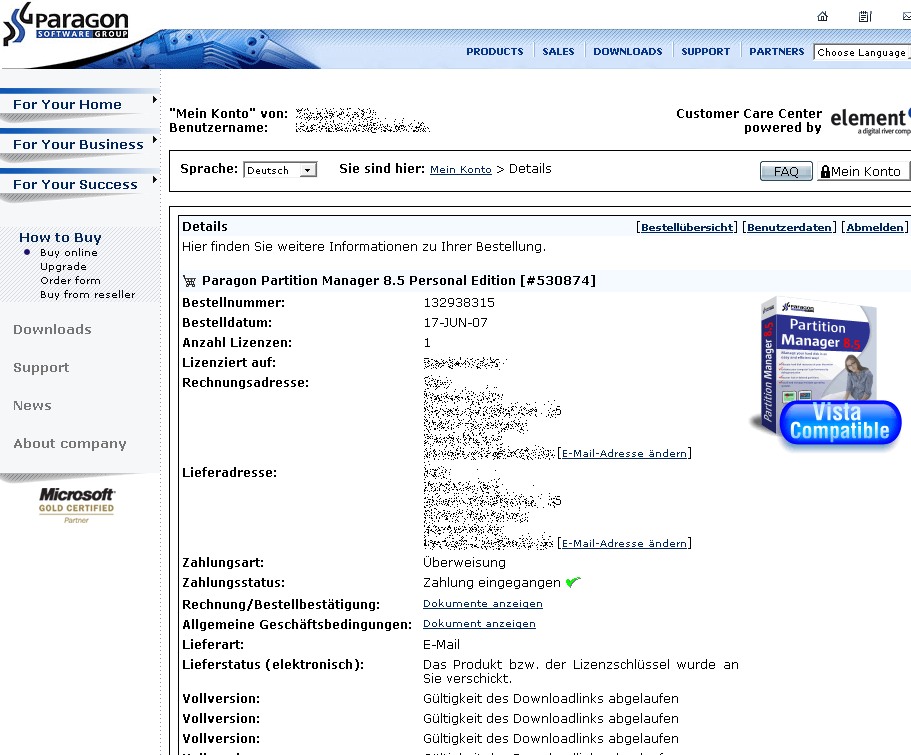
Task: Click How to Buy heading
Action: pos(60,238)
